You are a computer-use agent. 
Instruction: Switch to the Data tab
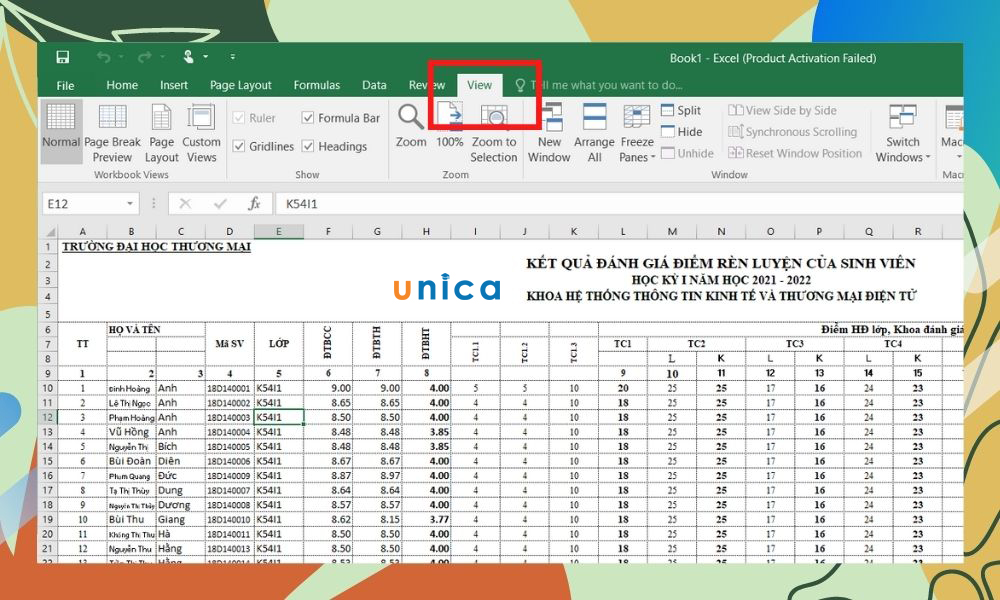point(374,85)
